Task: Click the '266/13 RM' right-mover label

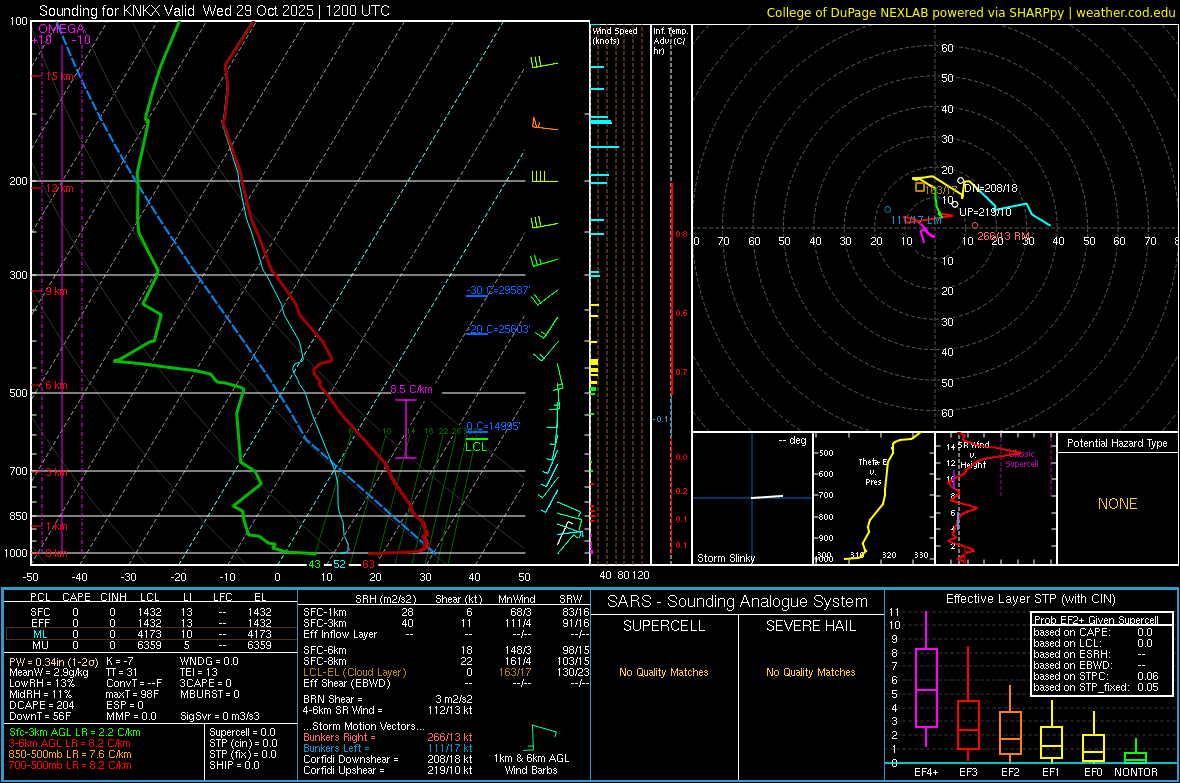Action: point(1003,236)
